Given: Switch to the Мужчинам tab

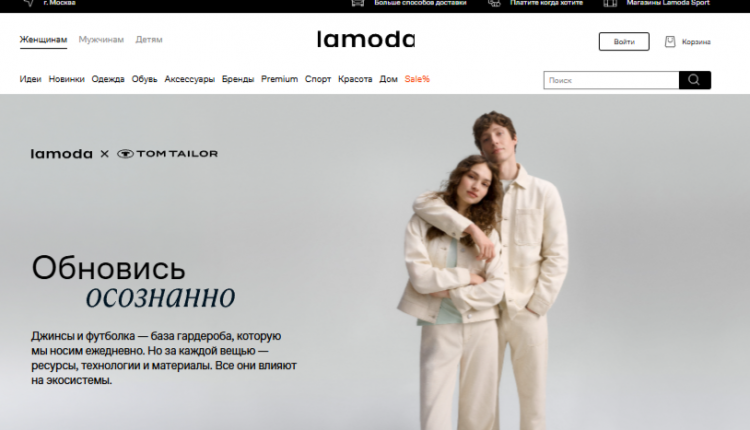Looking at the screenshot, I should click(x=101, y=40).
